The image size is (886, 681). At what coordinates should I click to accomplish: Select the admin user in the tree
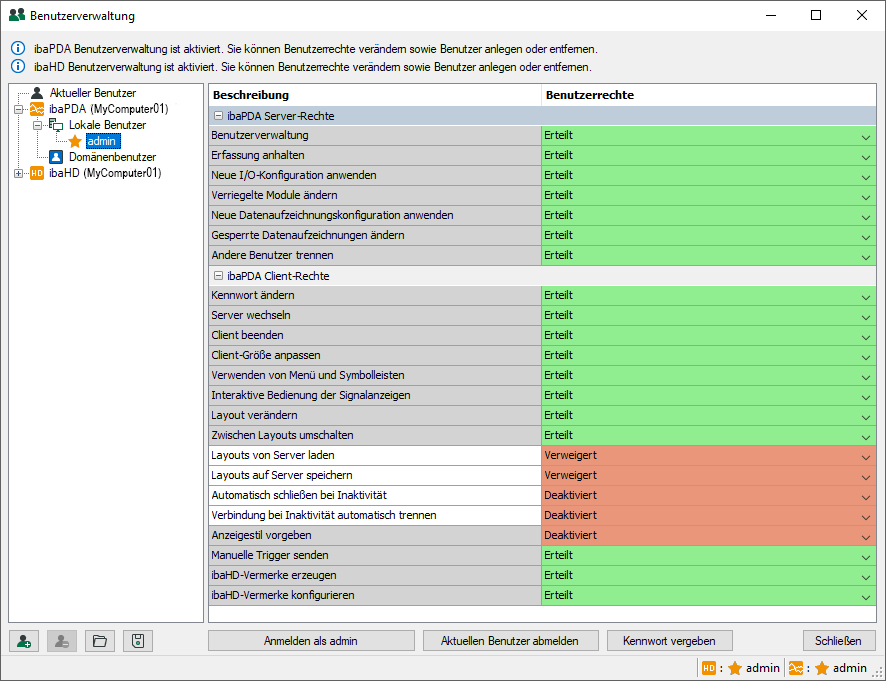tap(101, 141)
